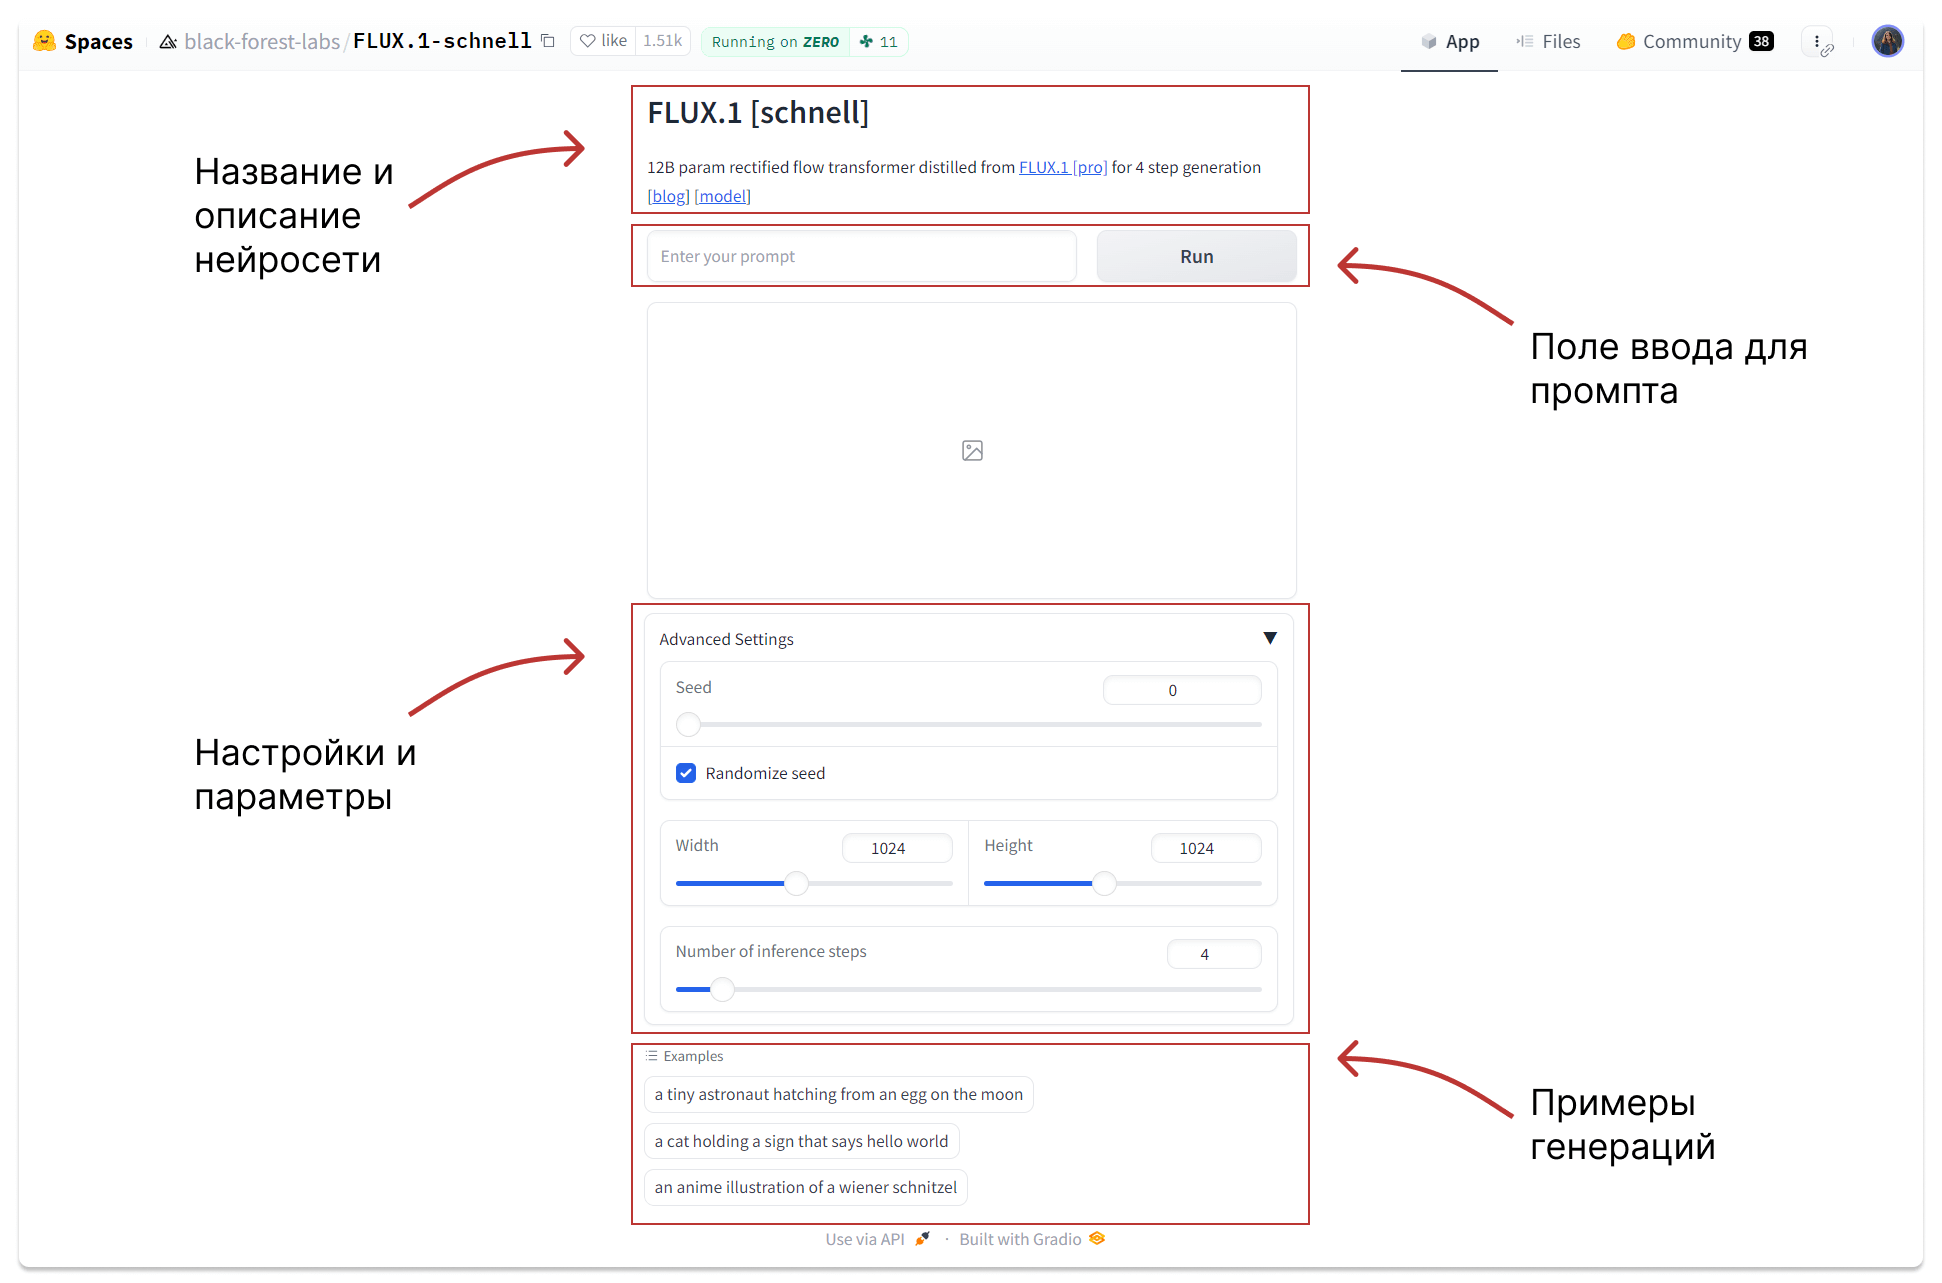Click the image placeholder icon in the output area
The height and width of the screenshot is (1283, 1942).
[x=972, y=451]
